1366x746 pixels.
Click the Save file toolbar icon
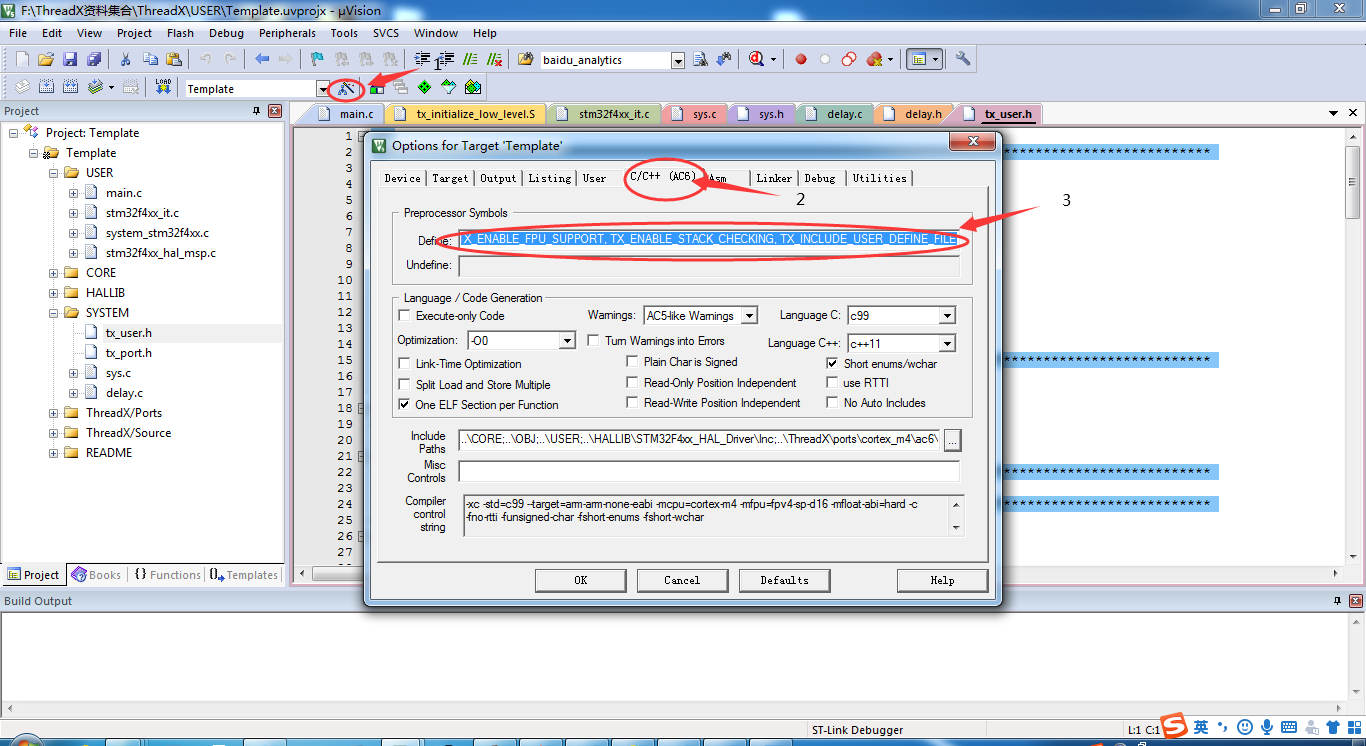coord(70,60)
